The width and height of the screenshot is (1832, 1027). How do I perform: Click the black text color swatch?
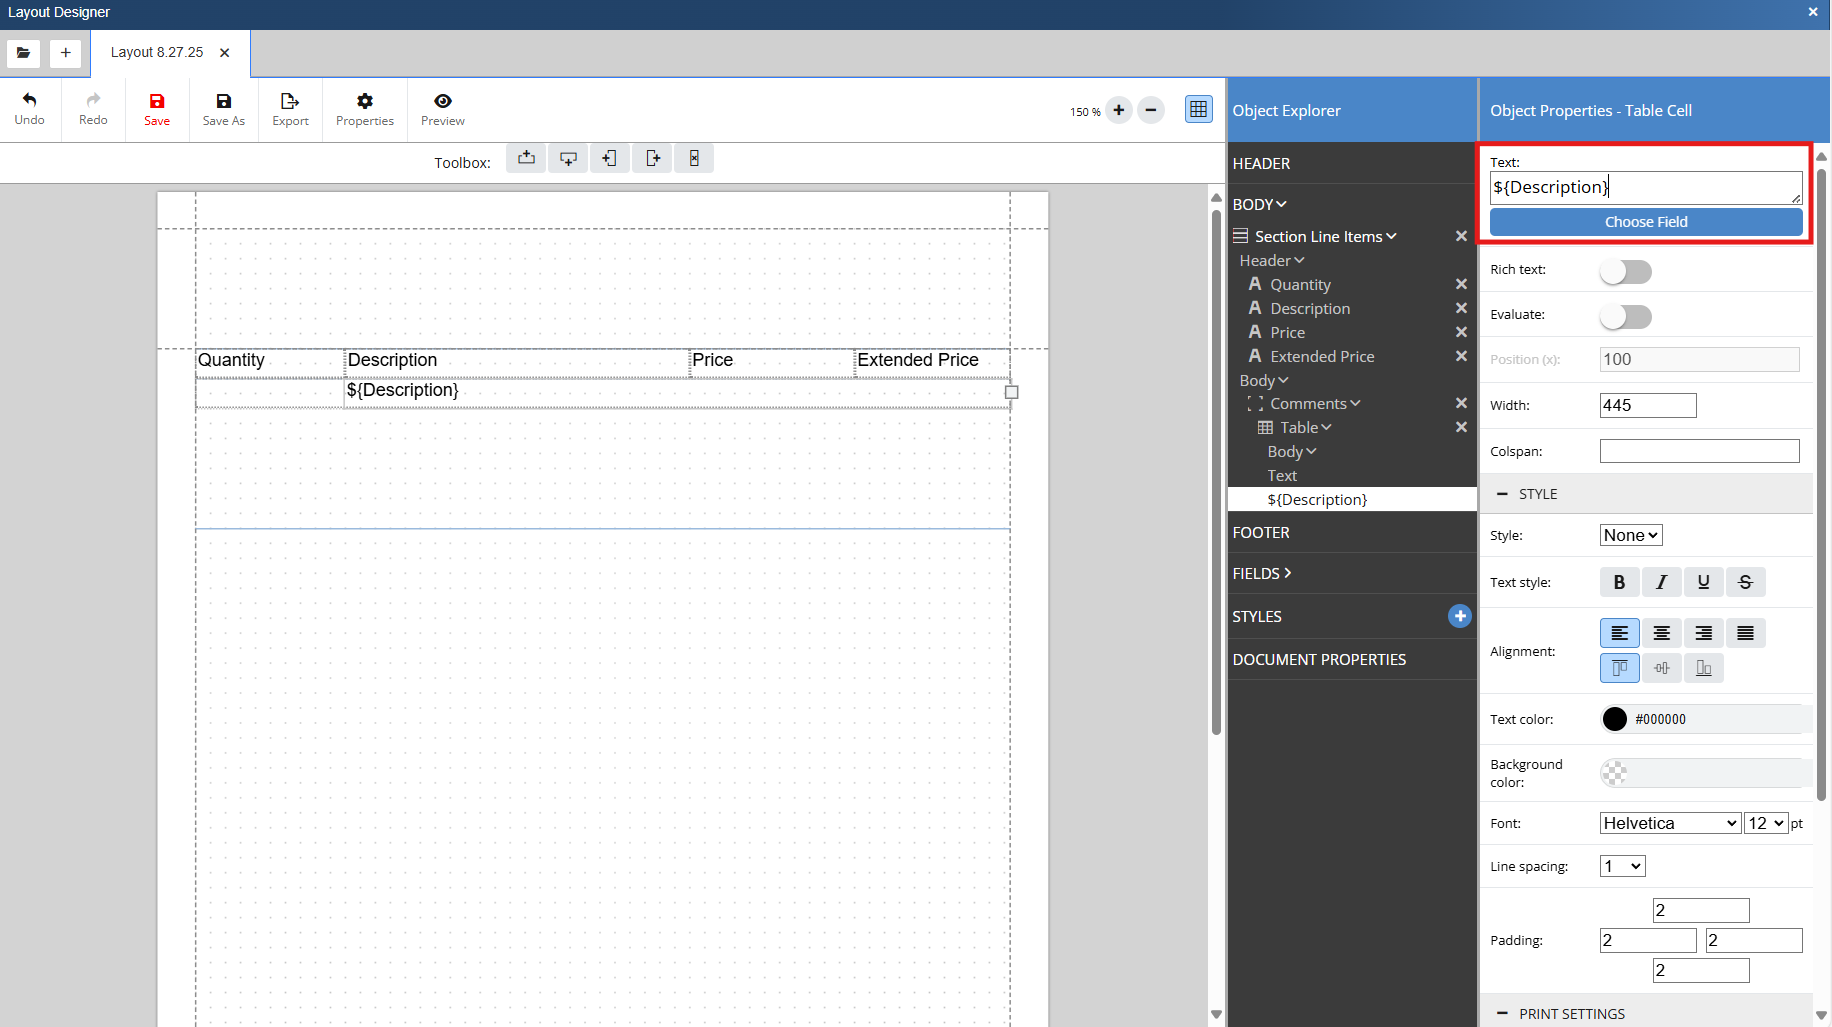pos(1614,719)
